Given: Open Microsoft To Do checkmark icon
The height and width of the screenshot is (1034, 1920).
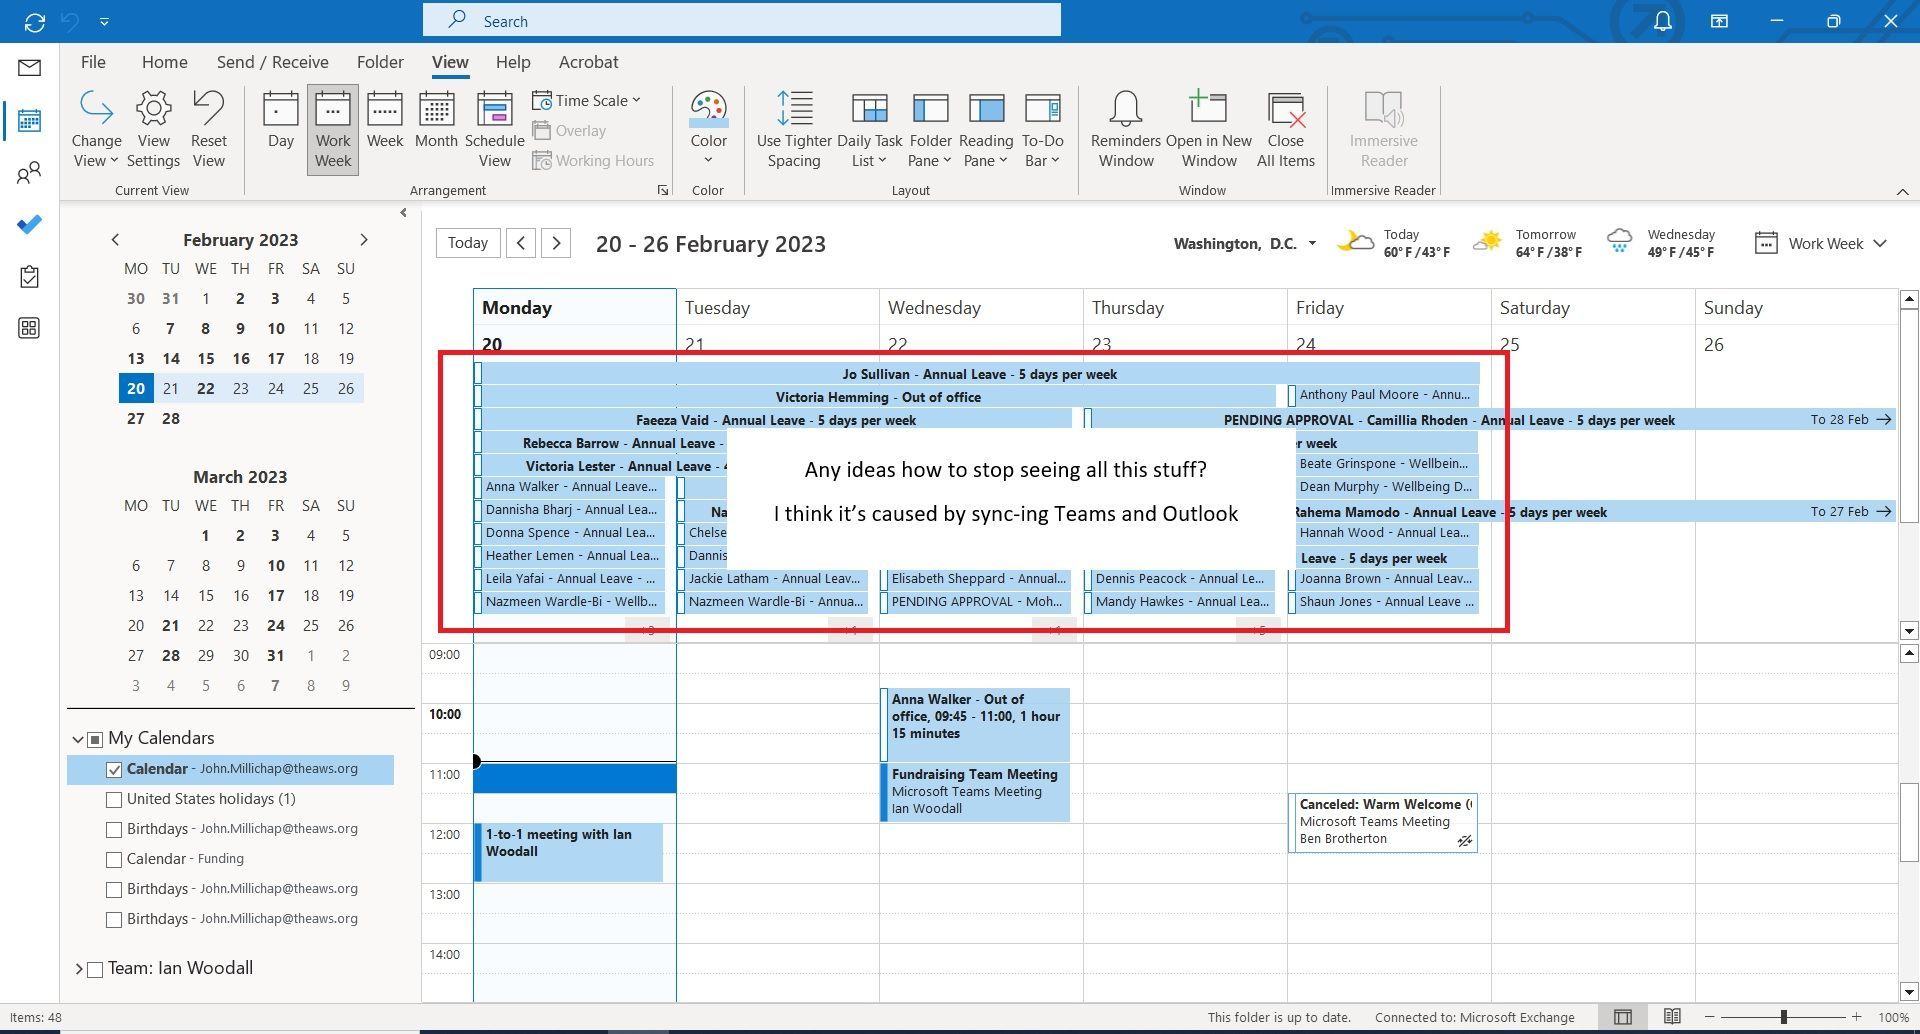Looking at the screenshot, I should click(29, 225).
